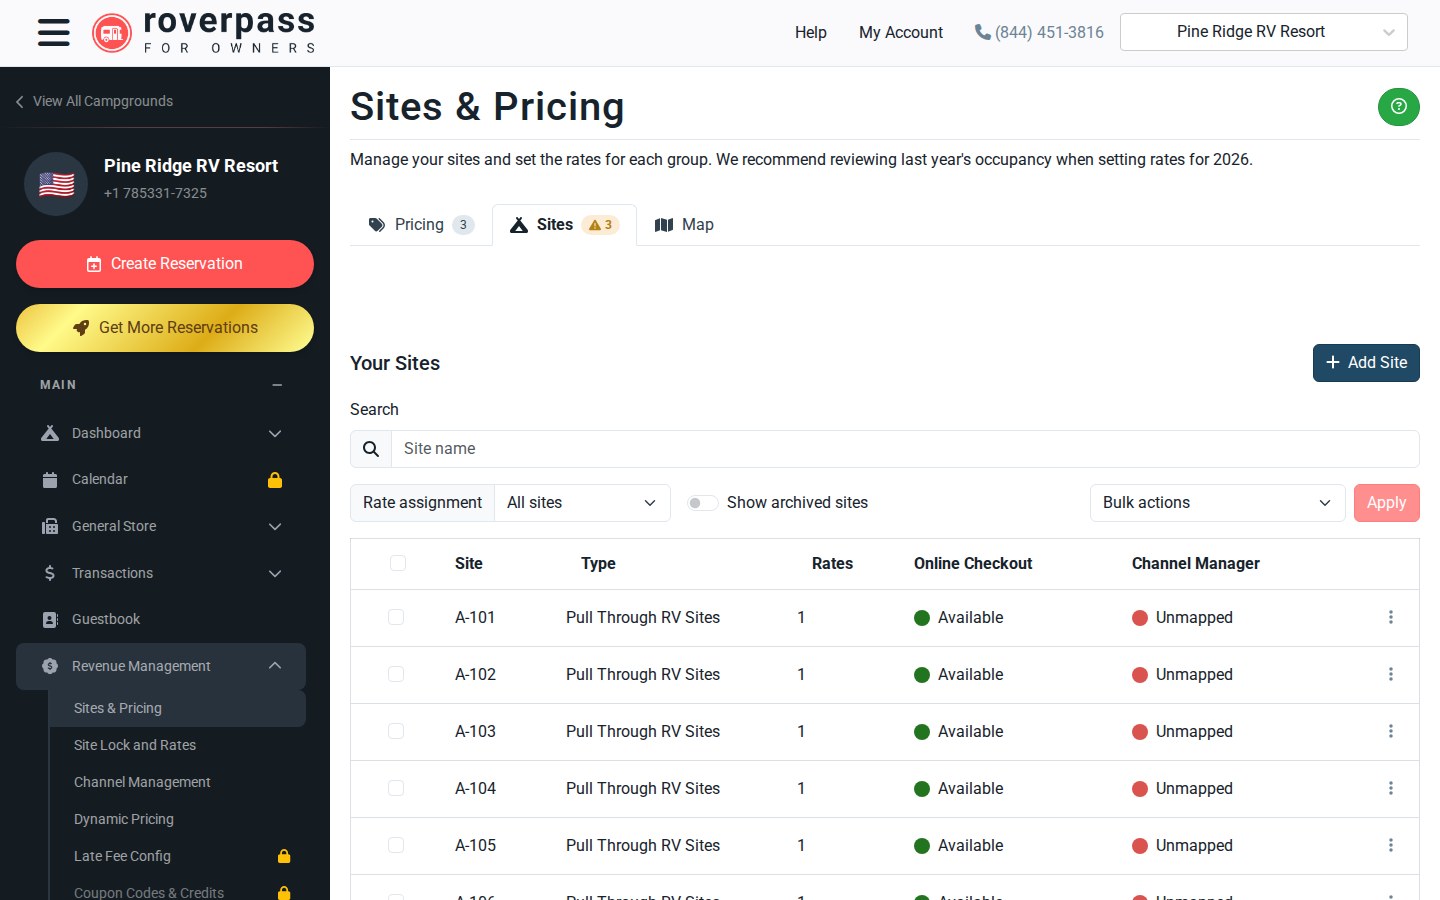This screenshot has width=1440, height=900.
Task: Open Dynamic Pricing submenu item
Action: point(124,819)
